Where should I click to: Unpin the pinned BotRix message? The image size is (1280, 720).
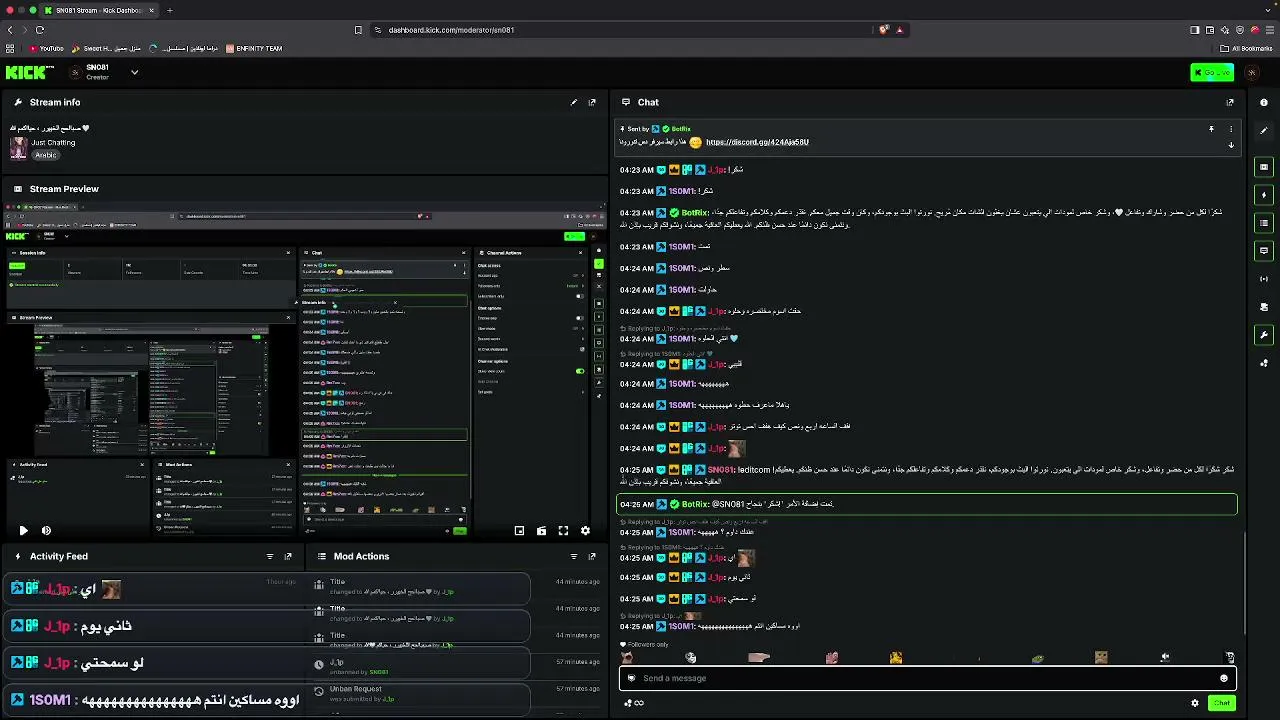coord(1211,129)
